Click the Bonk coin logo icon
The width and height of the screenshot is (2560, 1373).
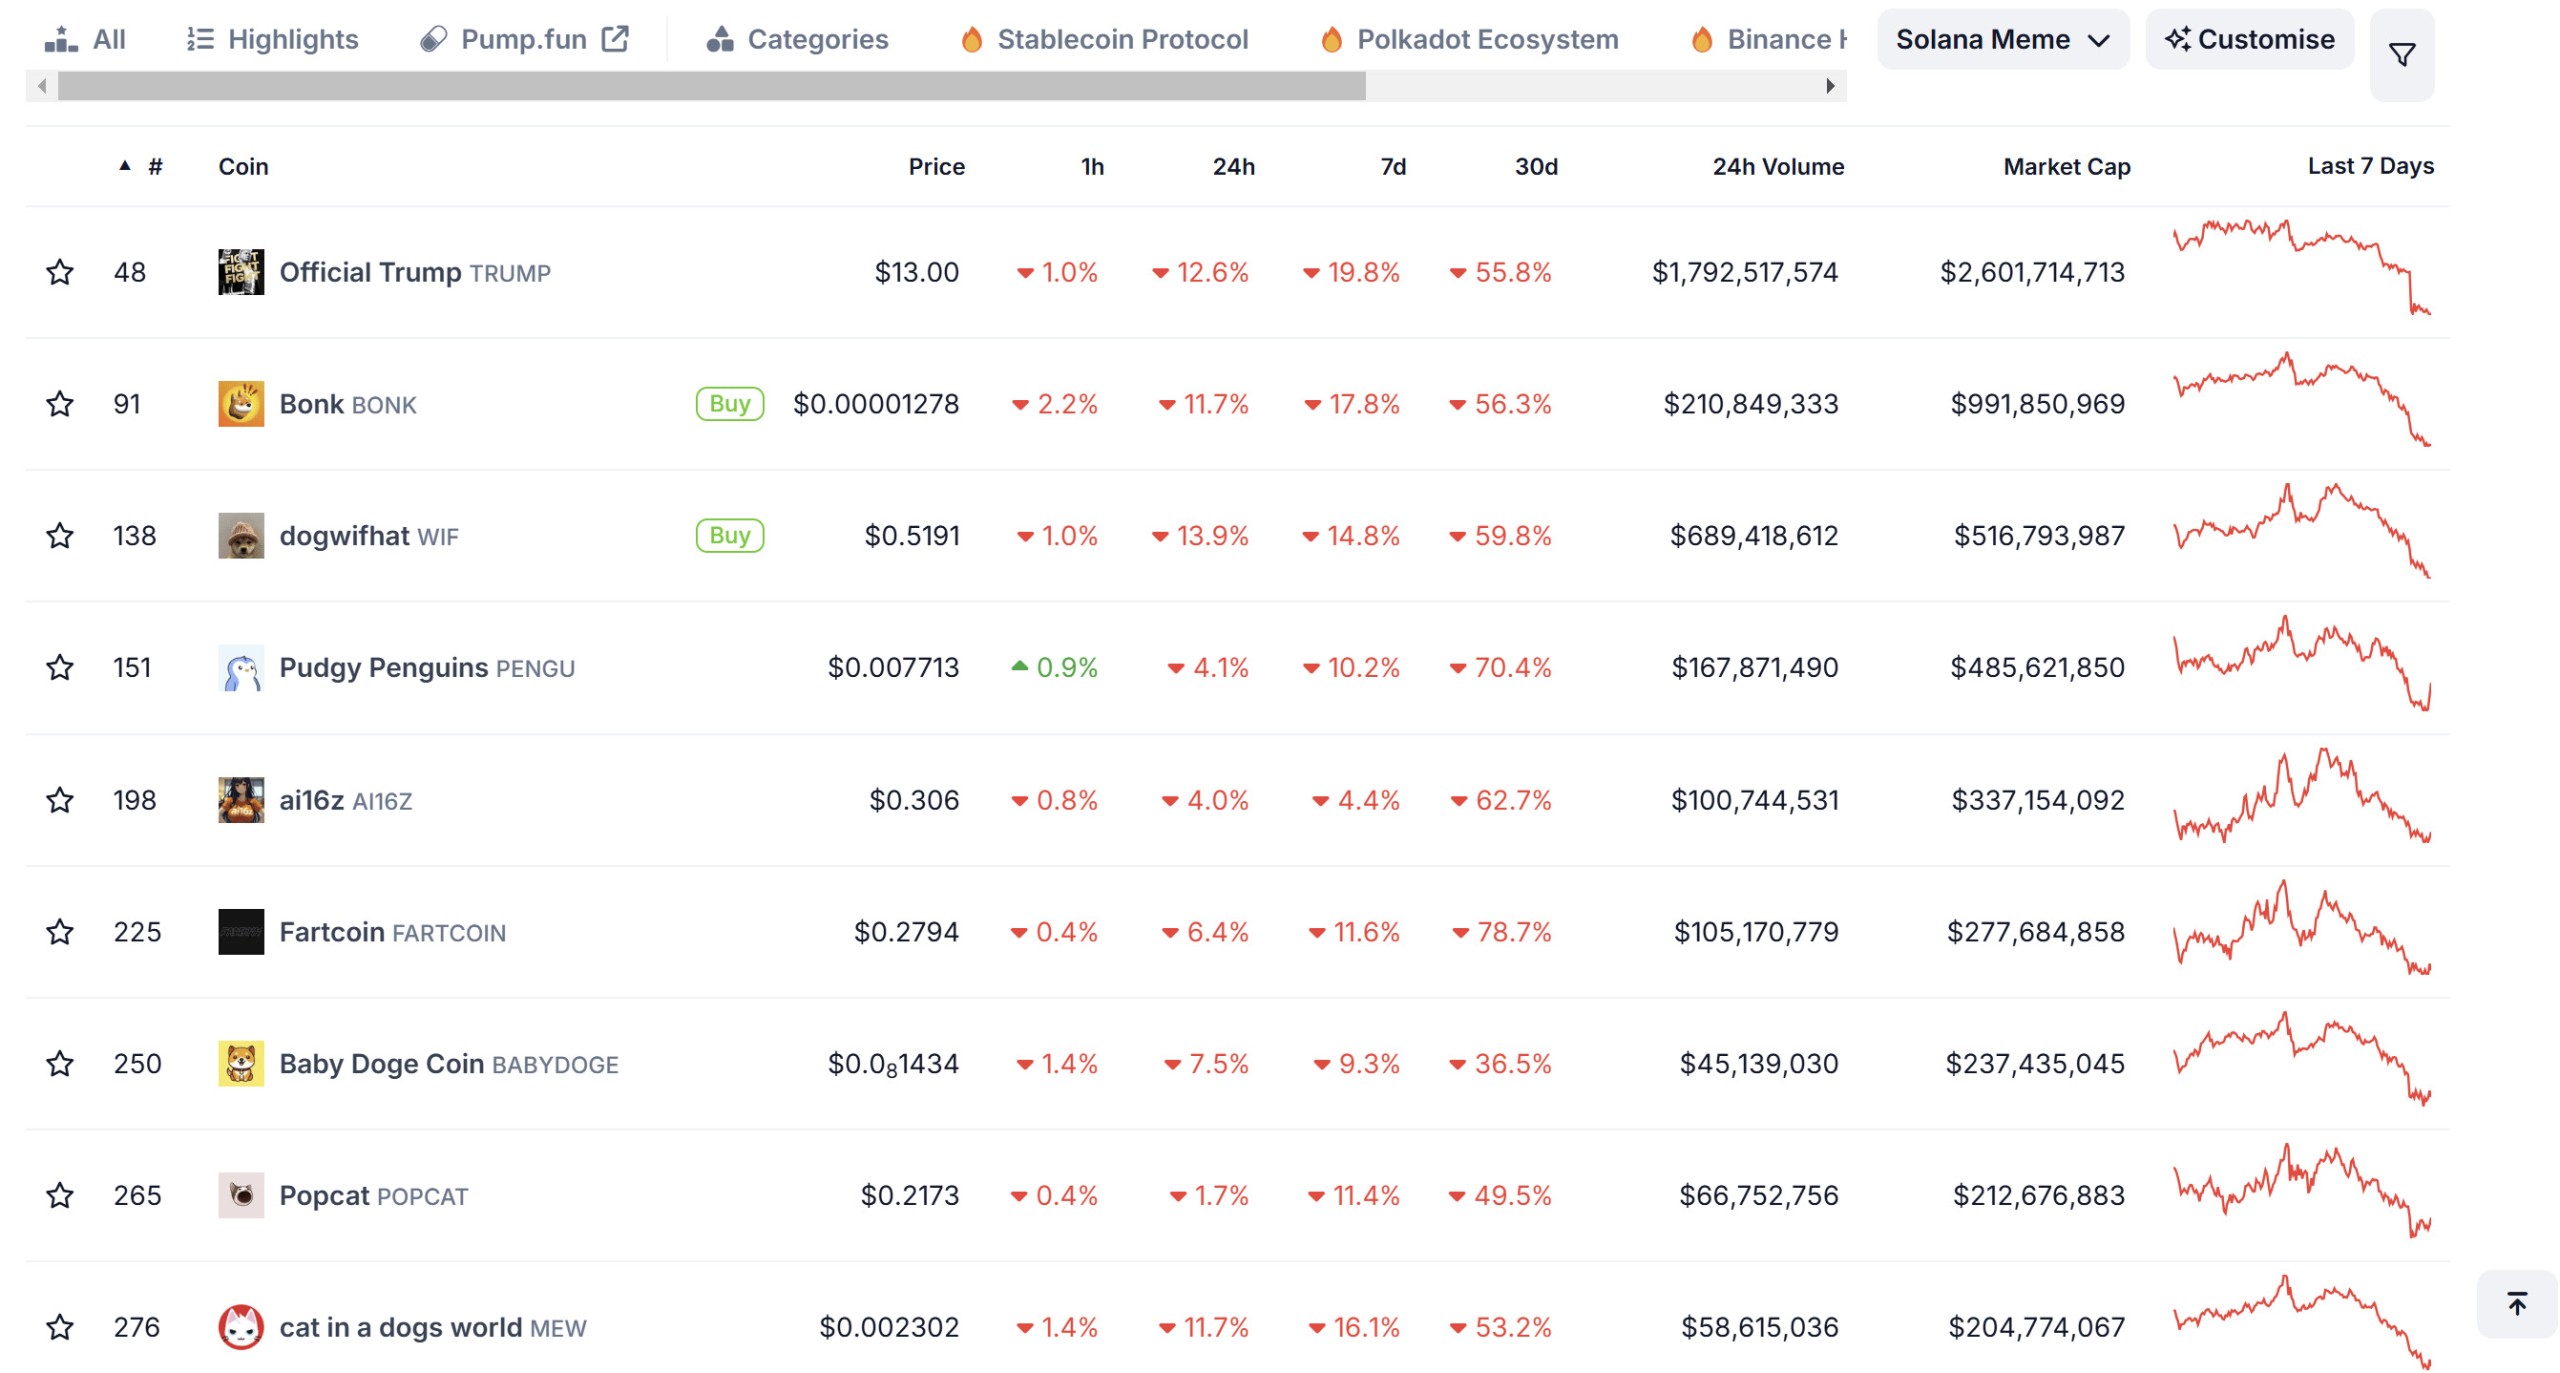241,403
